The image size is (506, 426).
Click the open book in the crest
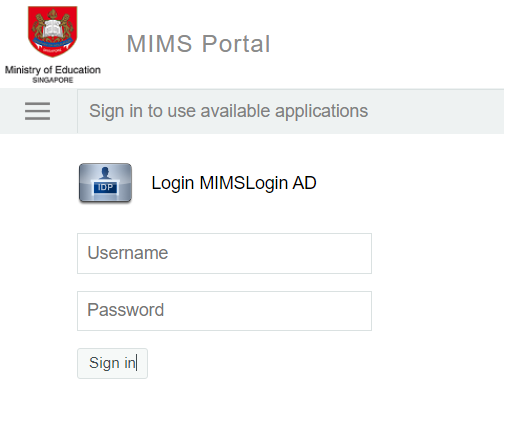pos(52,29)
